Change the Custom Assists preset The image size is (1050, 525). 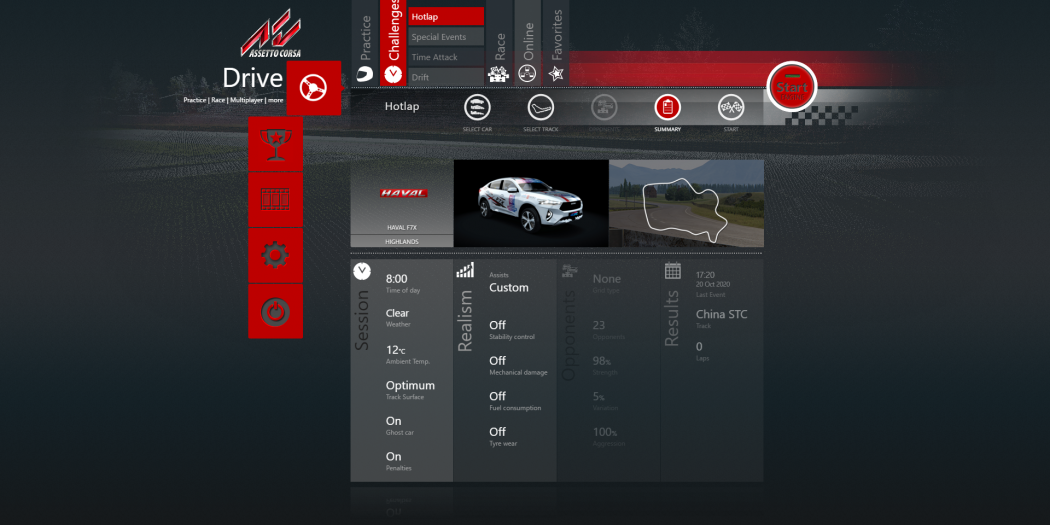(509, 283)
